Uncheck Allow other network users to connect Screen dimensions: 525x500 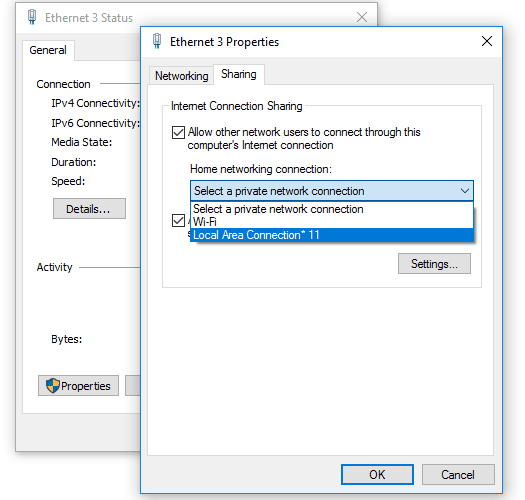[x=178, y=132]
